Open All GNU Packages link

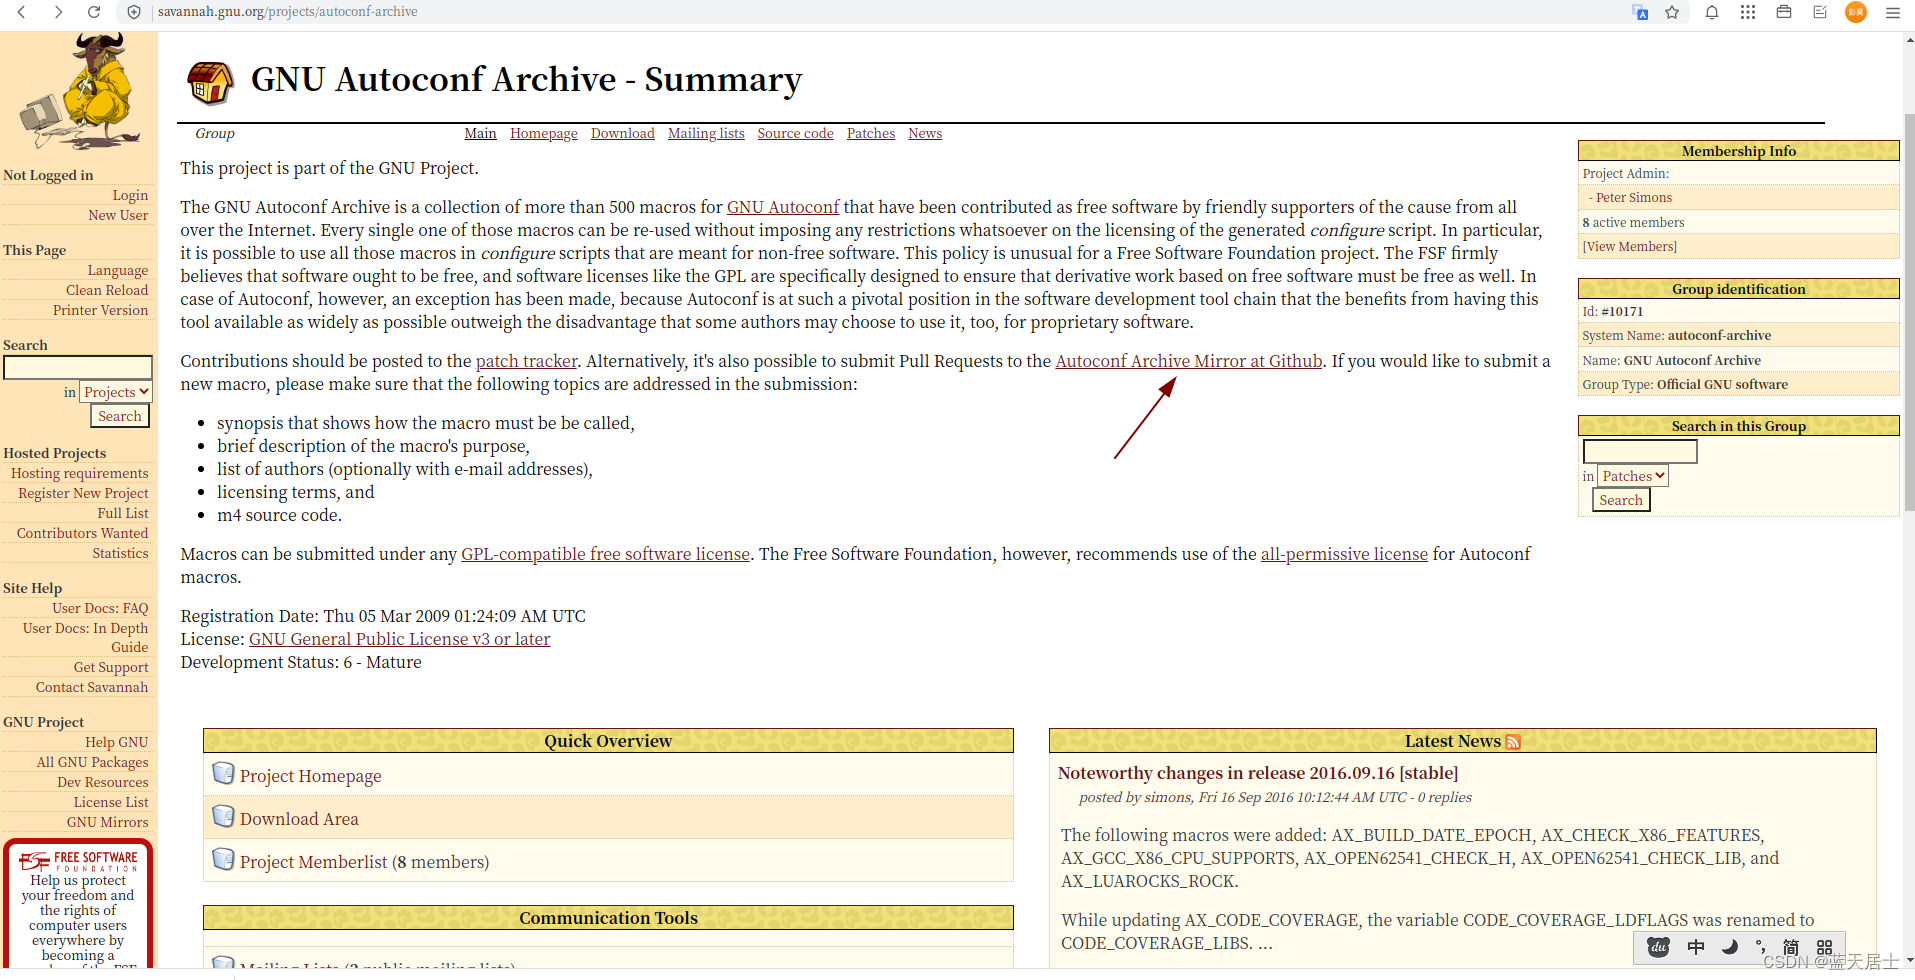point(92,762)
